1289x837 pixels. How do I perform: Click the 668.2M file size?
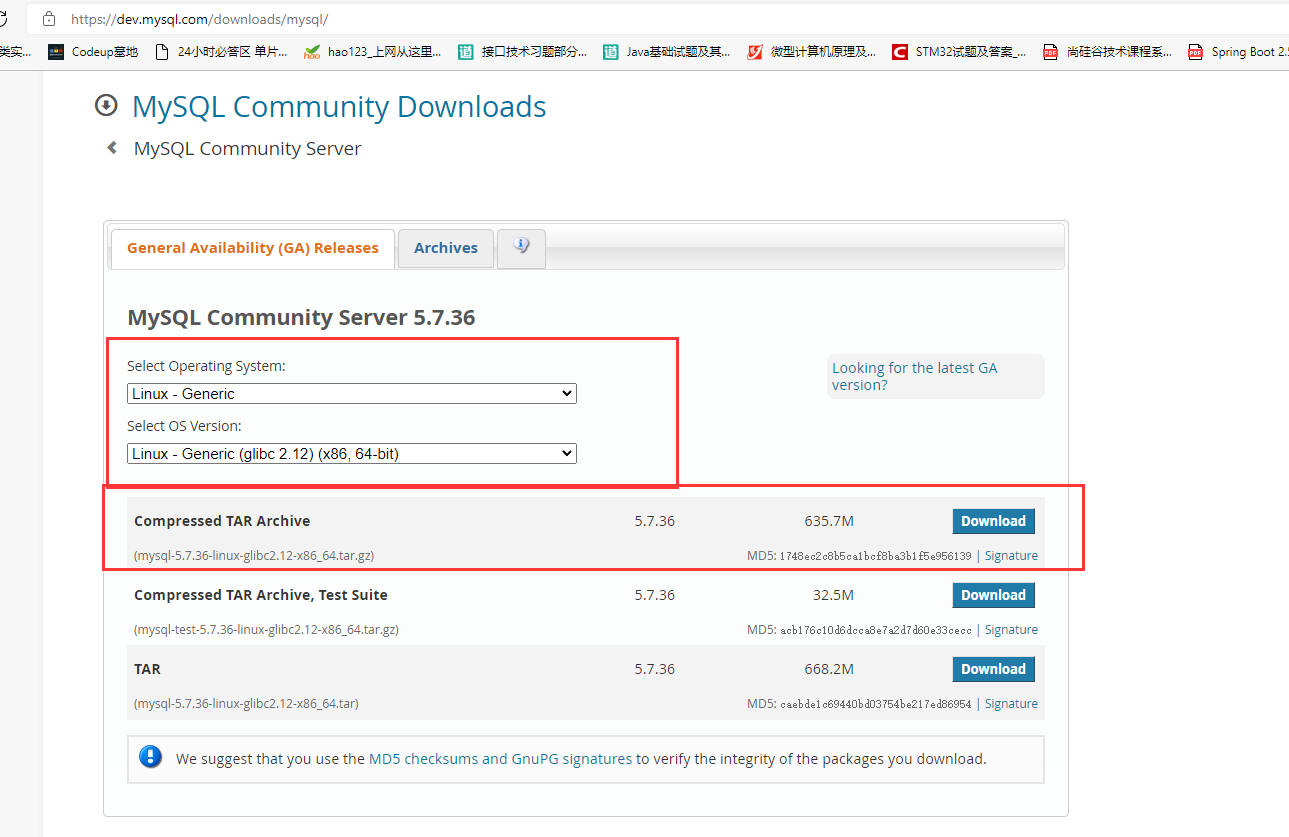point(829,669)
